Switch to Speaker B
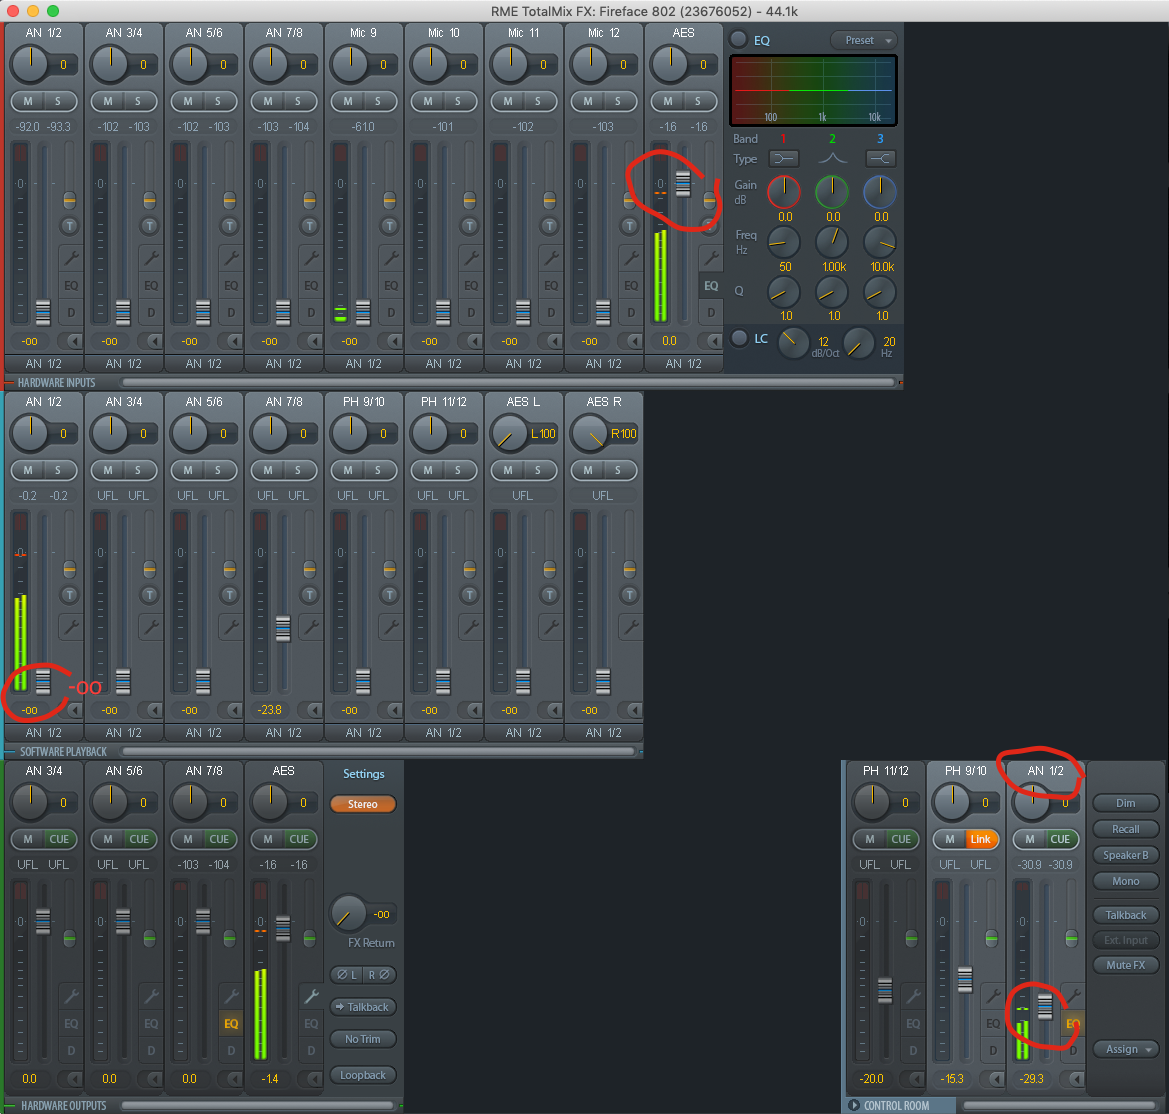The image size is (1169, 1114). (x=1126, y=855)
